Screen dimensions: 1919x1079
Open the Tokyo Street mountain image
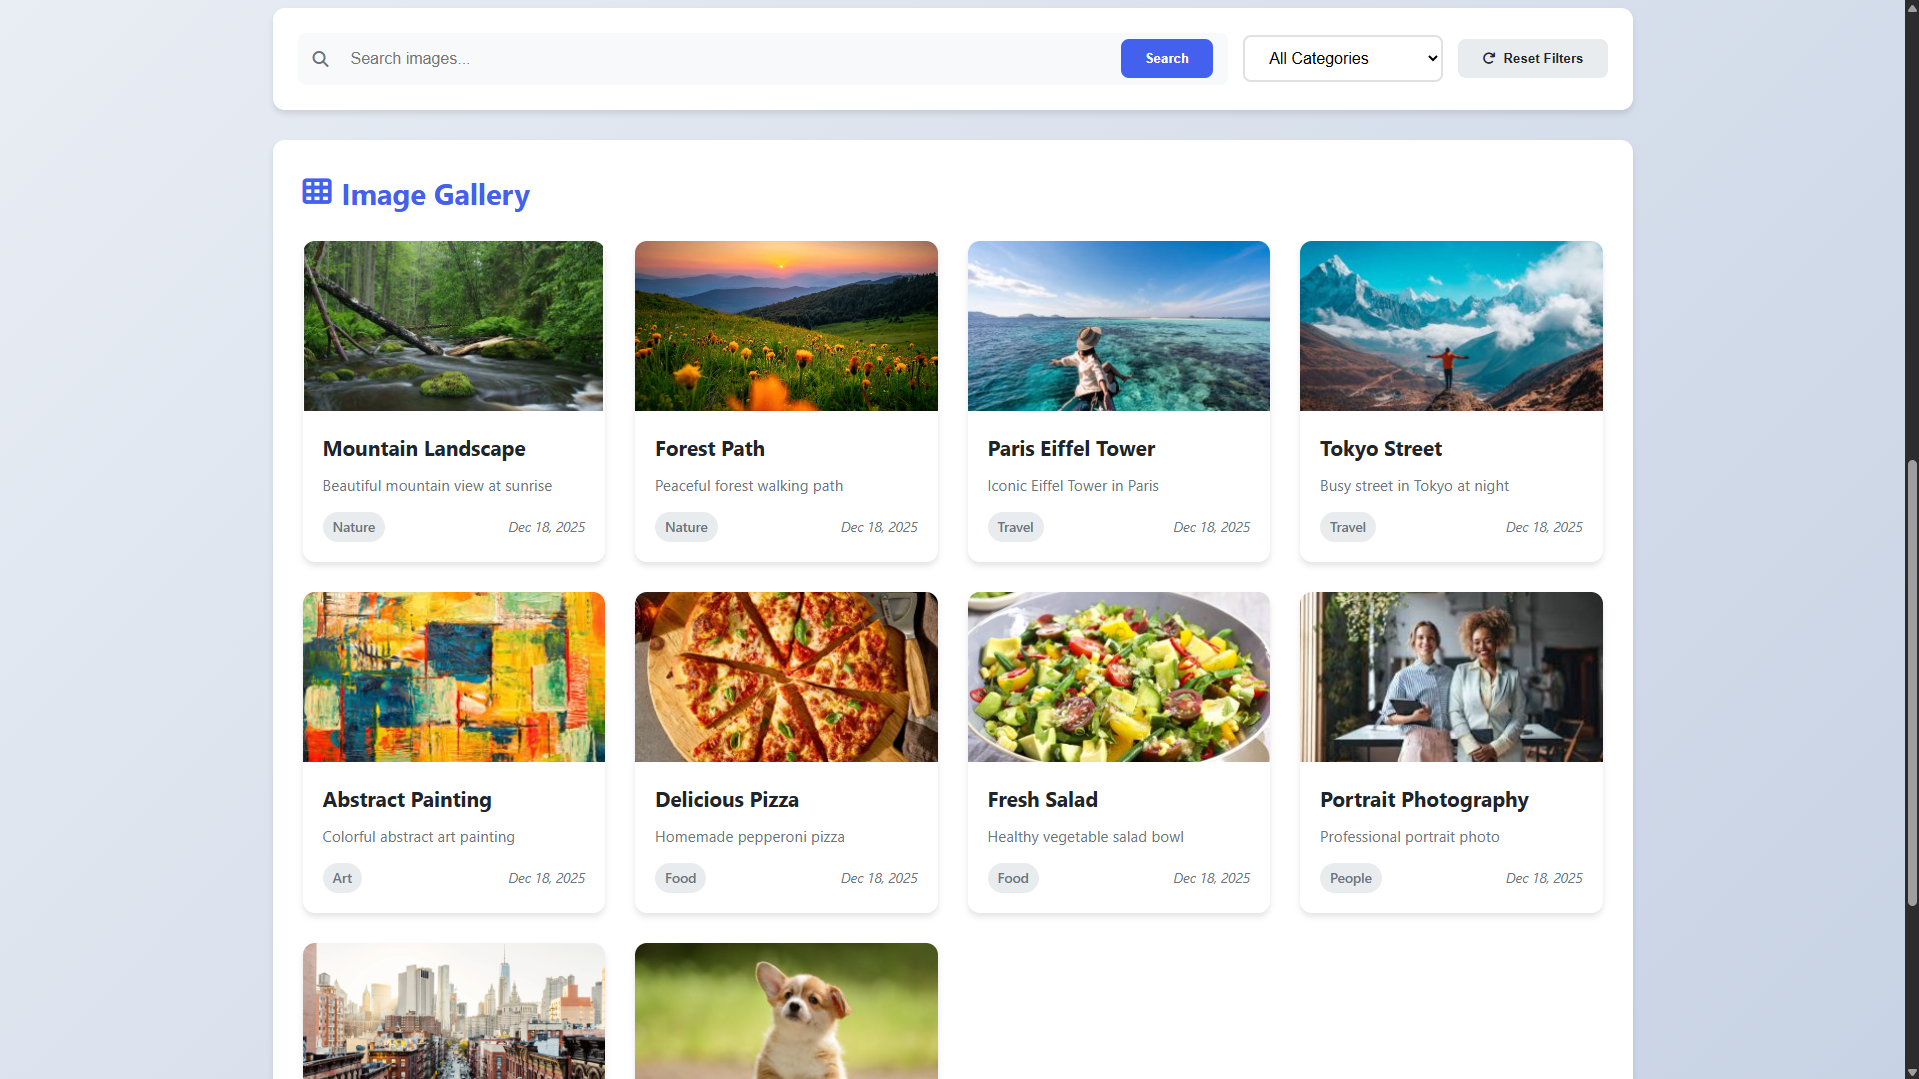(1450, 326)
